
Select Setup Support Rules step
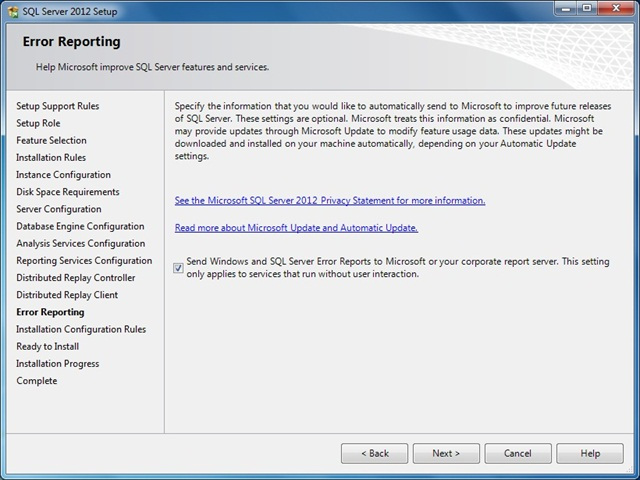[x=58, y=106]
